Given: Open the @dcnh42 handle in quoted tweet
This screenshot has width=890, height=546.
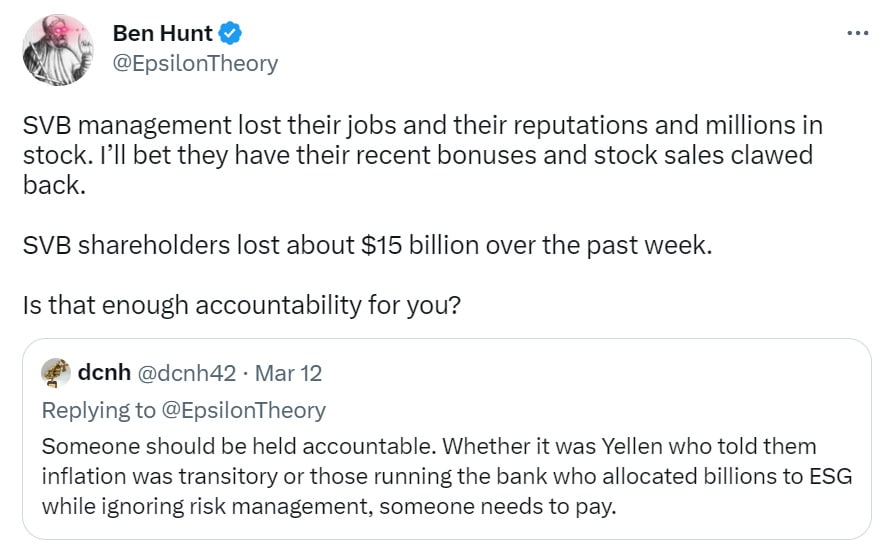Looking at the screenshot, I should [x=185, y=373].
